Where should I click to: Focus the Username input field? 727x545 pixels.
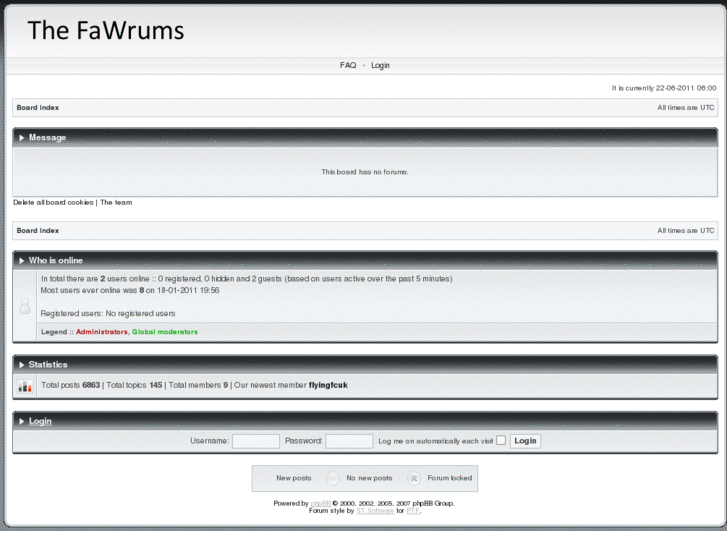(256, 441)
